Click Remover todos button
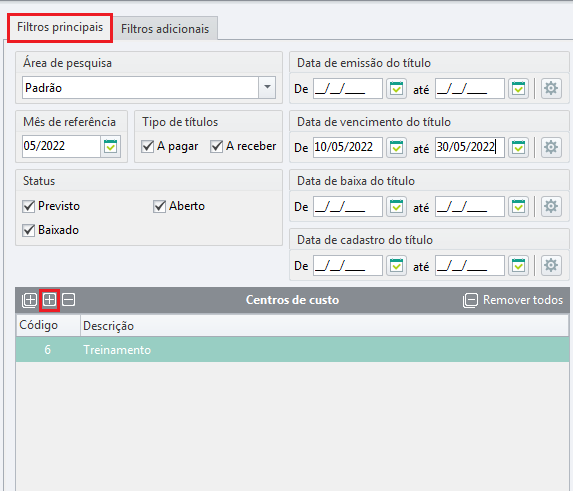 pos(513,300)
